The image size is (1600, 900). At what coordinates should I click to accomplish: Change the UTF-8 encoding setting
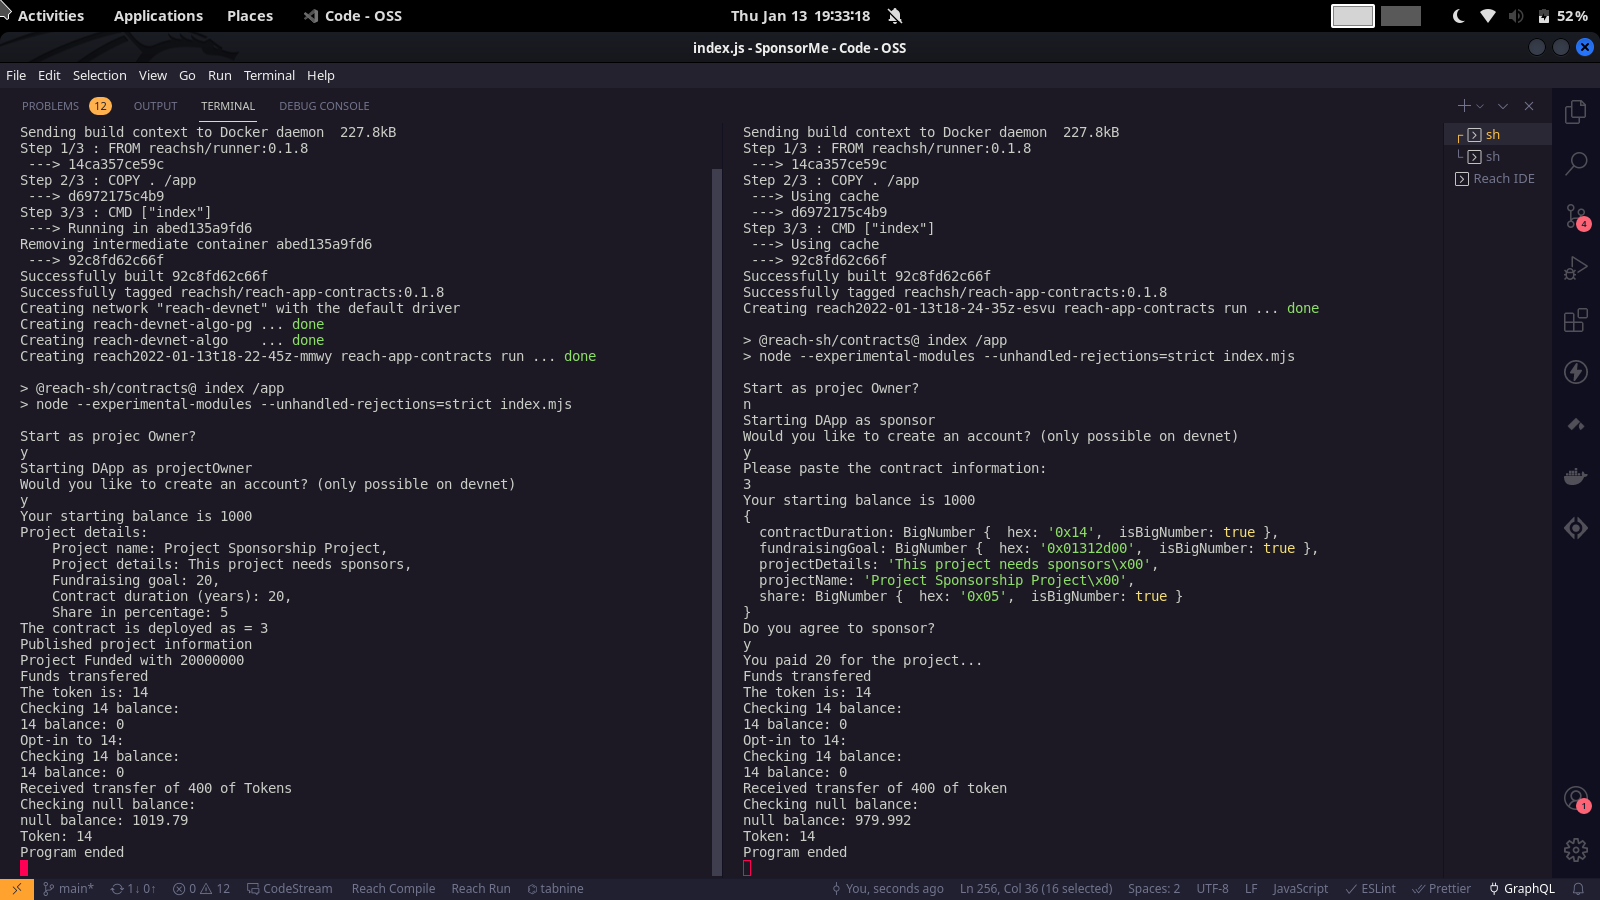point(1212,889)
